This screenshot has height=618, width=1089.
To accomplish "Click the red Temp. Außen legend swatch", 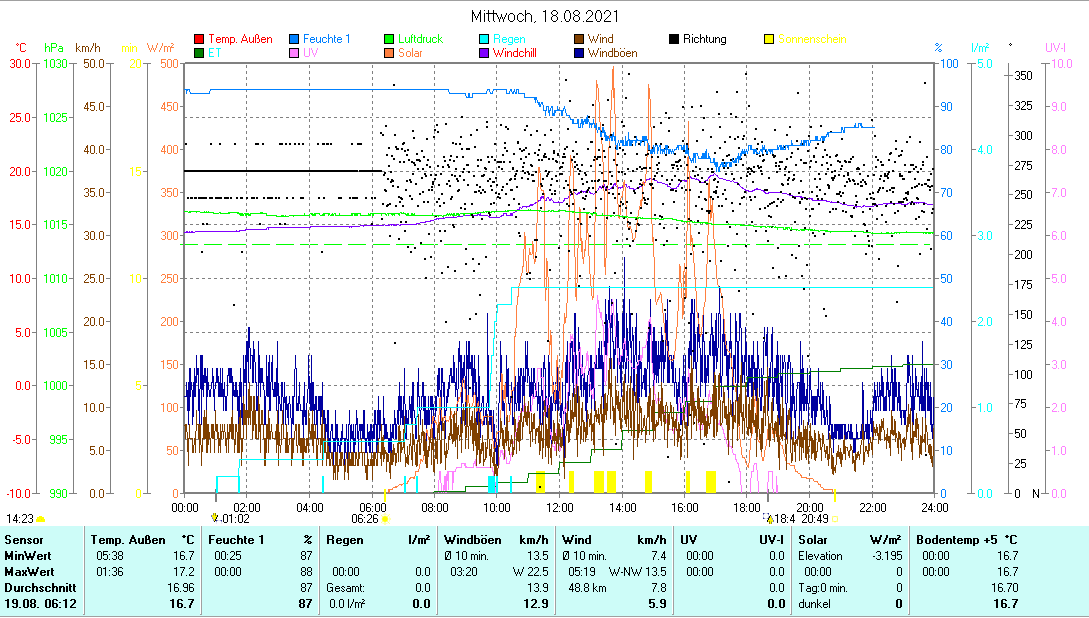I will coord(199,40).
